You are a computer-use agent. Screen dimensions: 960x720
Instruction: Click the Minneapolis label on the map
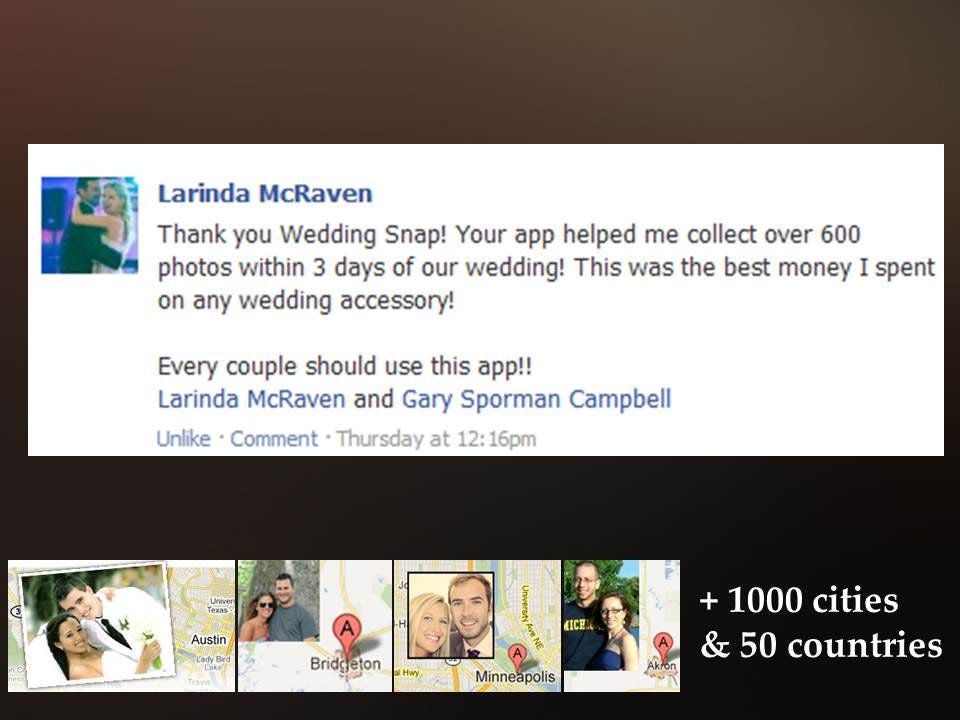click(515, 677)
